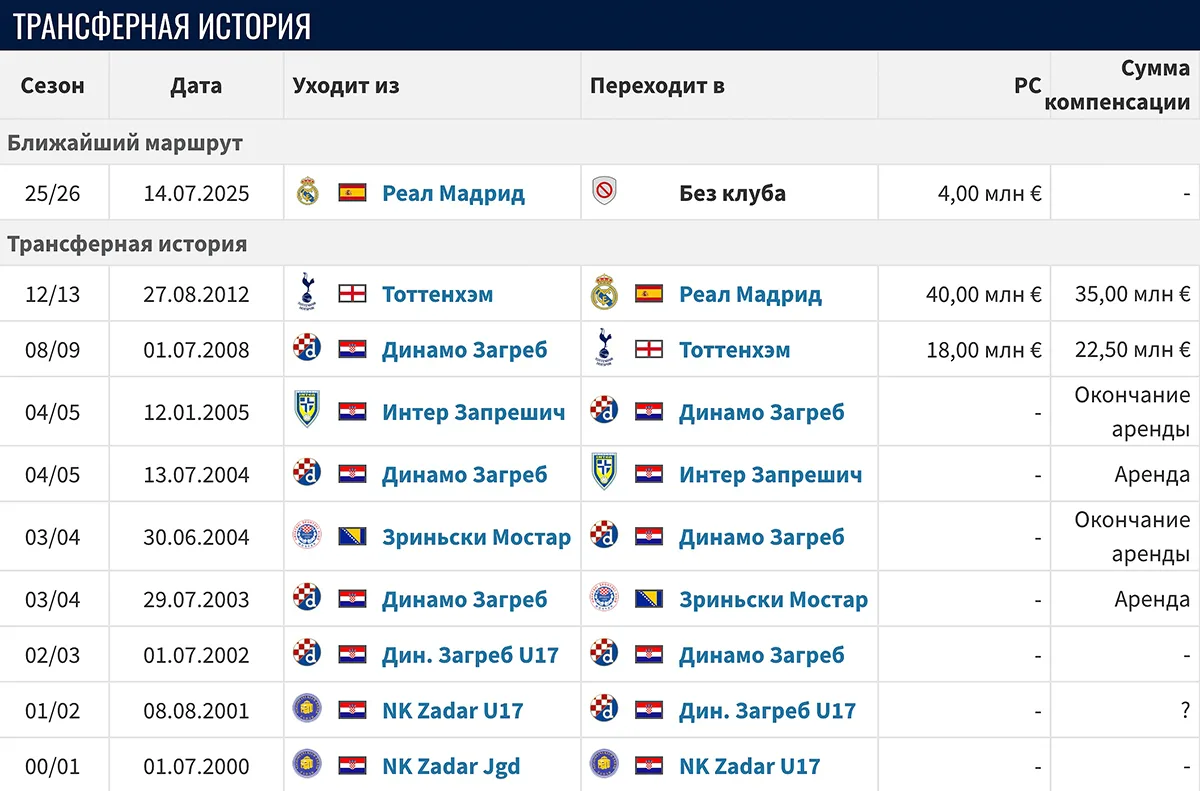Click the 'Без клуба' no-club icon

[x=604, y=191]
